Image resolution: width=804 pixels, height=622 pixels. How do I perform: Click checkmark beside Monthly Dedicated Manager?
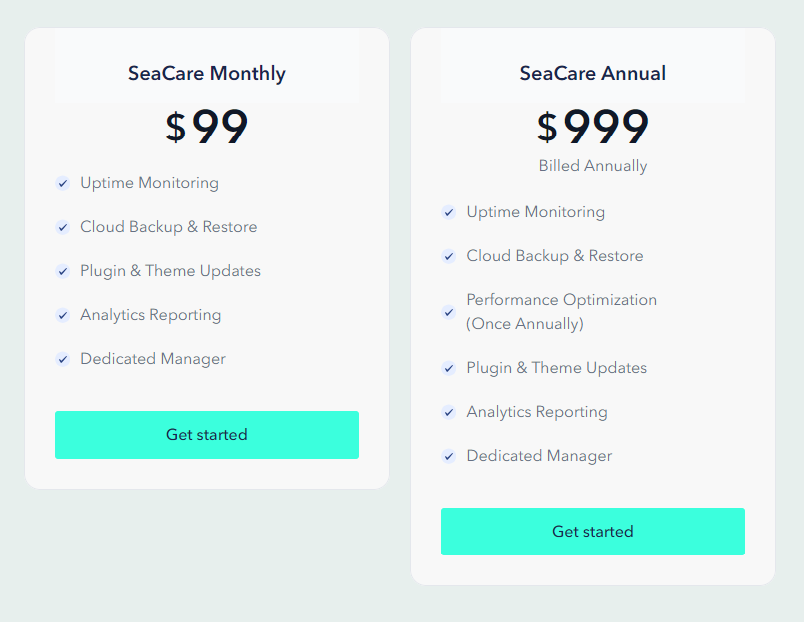point(62,359)
